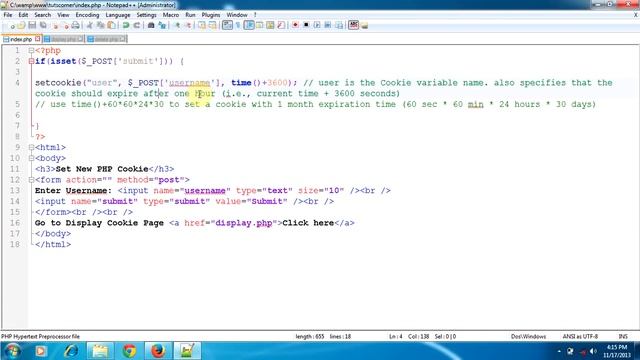
Task: Click the Copy toolbar icon
Action: pyautogui.click(x=100, y=25)
